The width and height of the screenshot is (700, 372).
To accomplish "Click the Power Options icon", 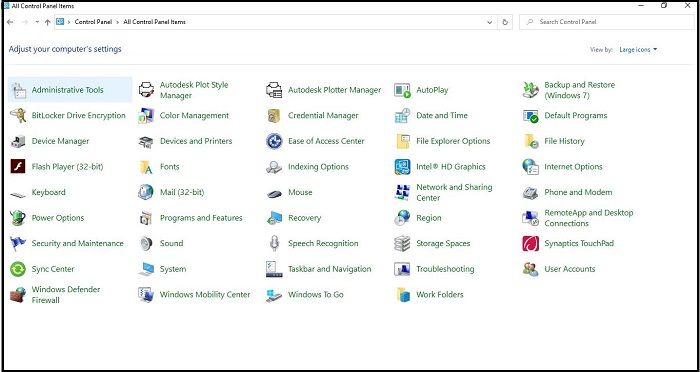I will pos(18,218).
